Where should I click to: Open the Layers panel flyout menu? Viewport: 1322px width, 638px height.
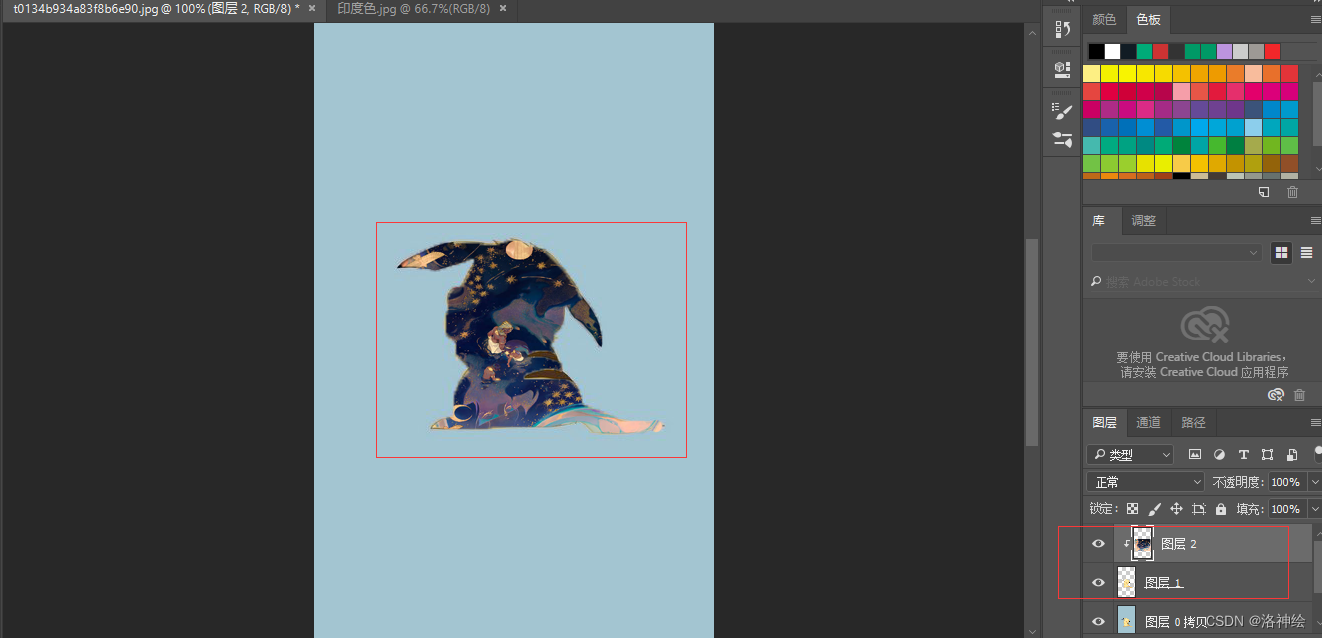pyautogui.click(x=1315, y=422)
